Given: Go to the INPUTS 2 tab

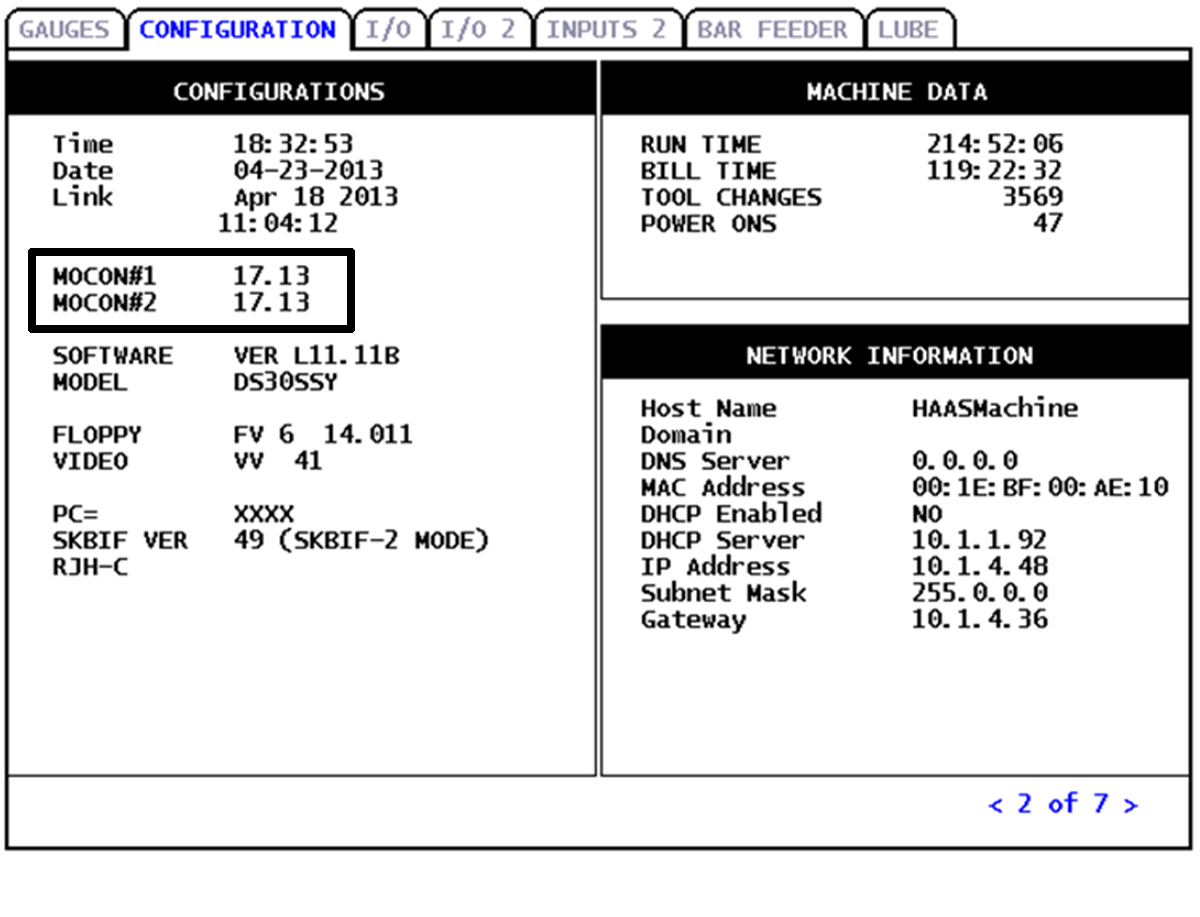Looking at the screenshot, I should coord(606,29).
